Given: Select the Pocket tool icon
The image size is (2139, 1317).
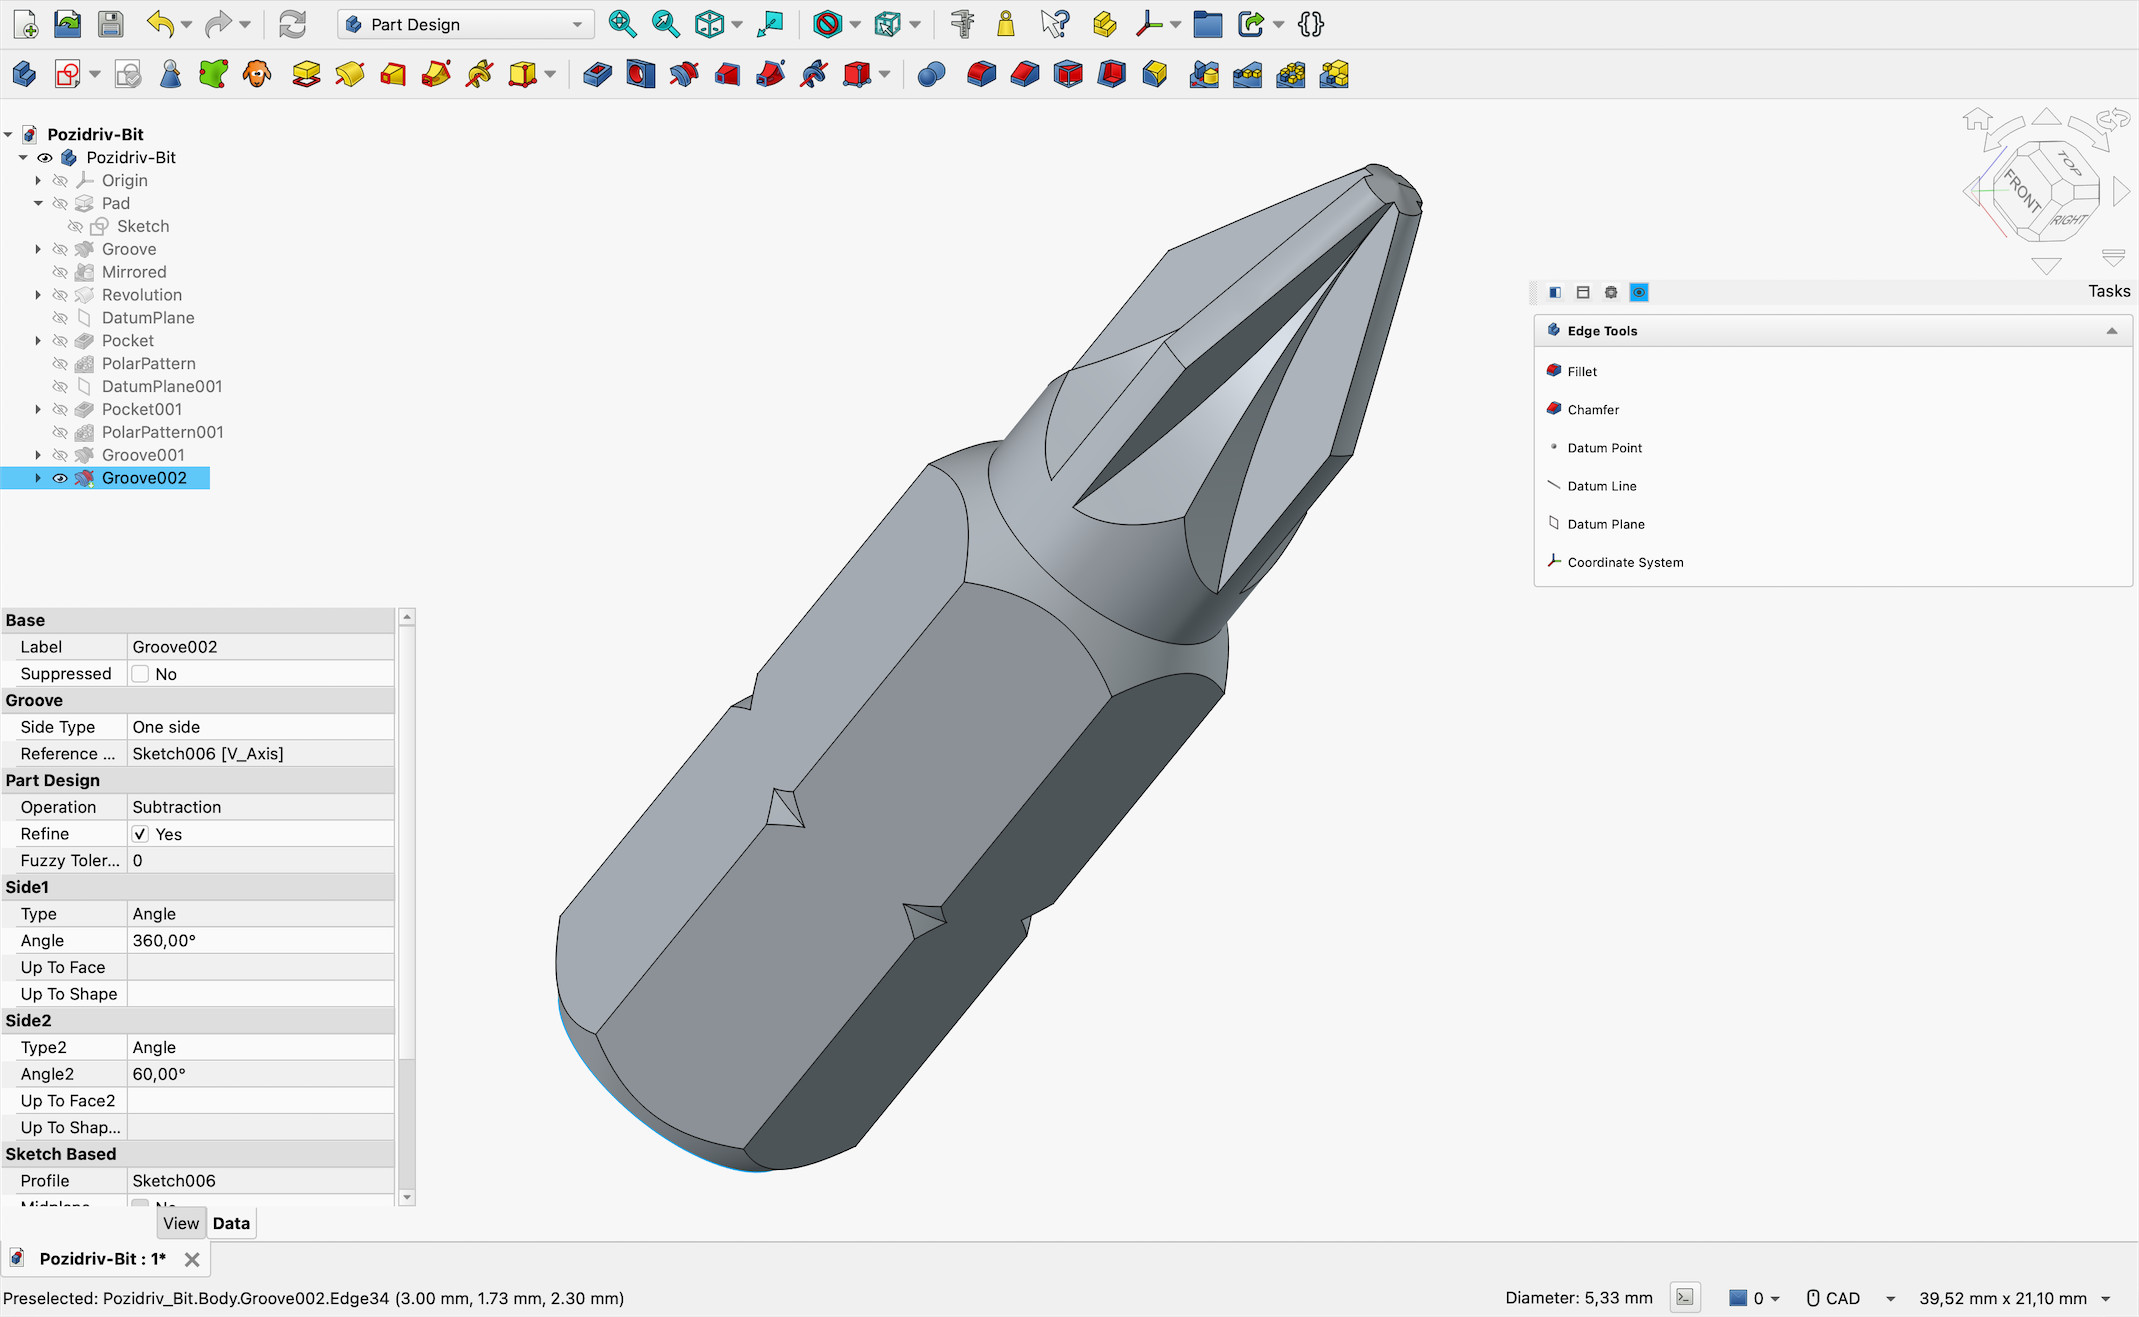Looking at the screenshot, I should pos(597,75).
